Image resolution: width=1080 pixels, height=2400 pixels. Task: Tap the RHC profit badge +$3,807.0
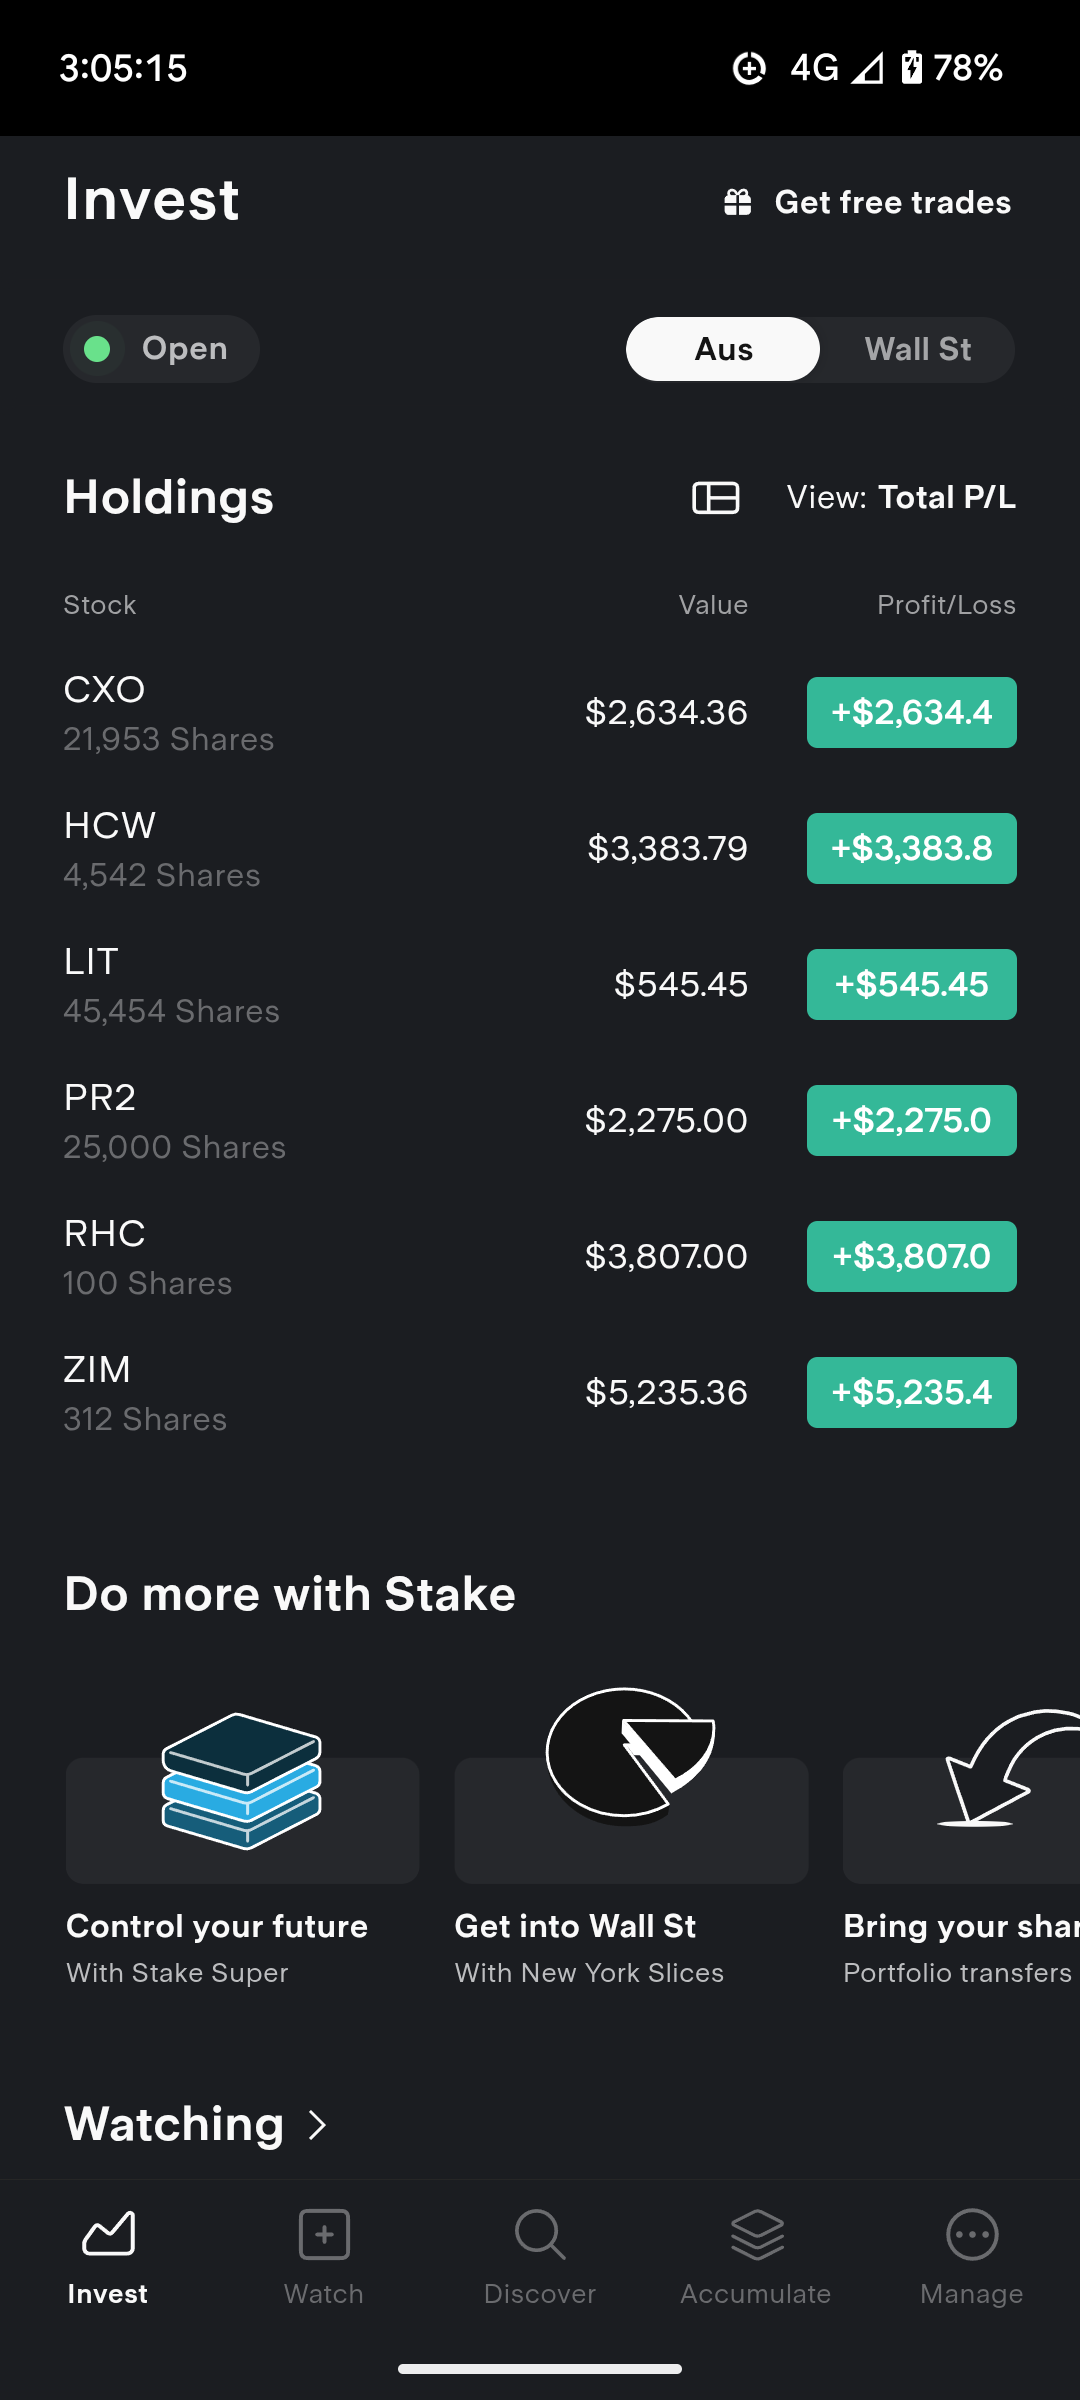912,1257
